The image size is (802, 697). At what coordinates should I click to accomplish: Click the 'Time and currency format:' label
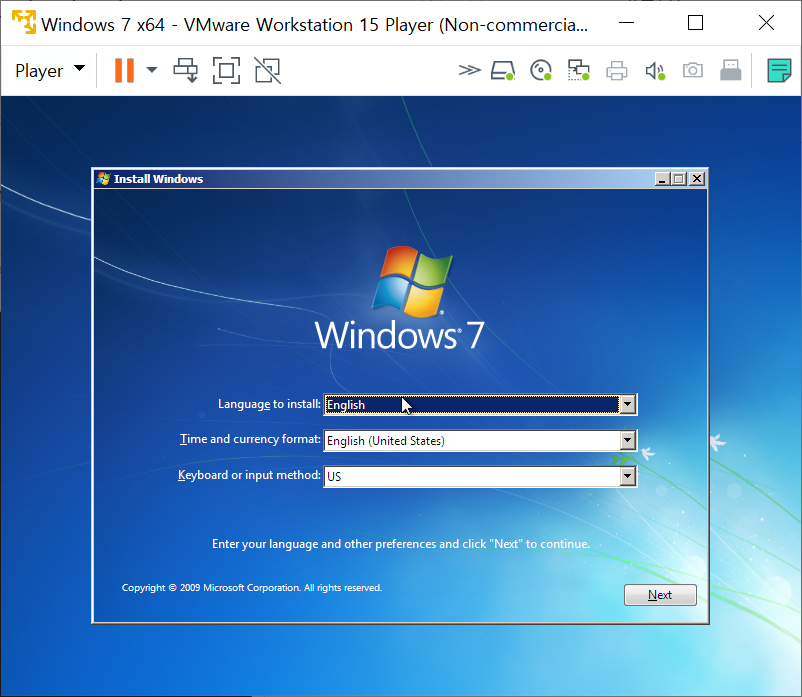[x=250, y=439]
